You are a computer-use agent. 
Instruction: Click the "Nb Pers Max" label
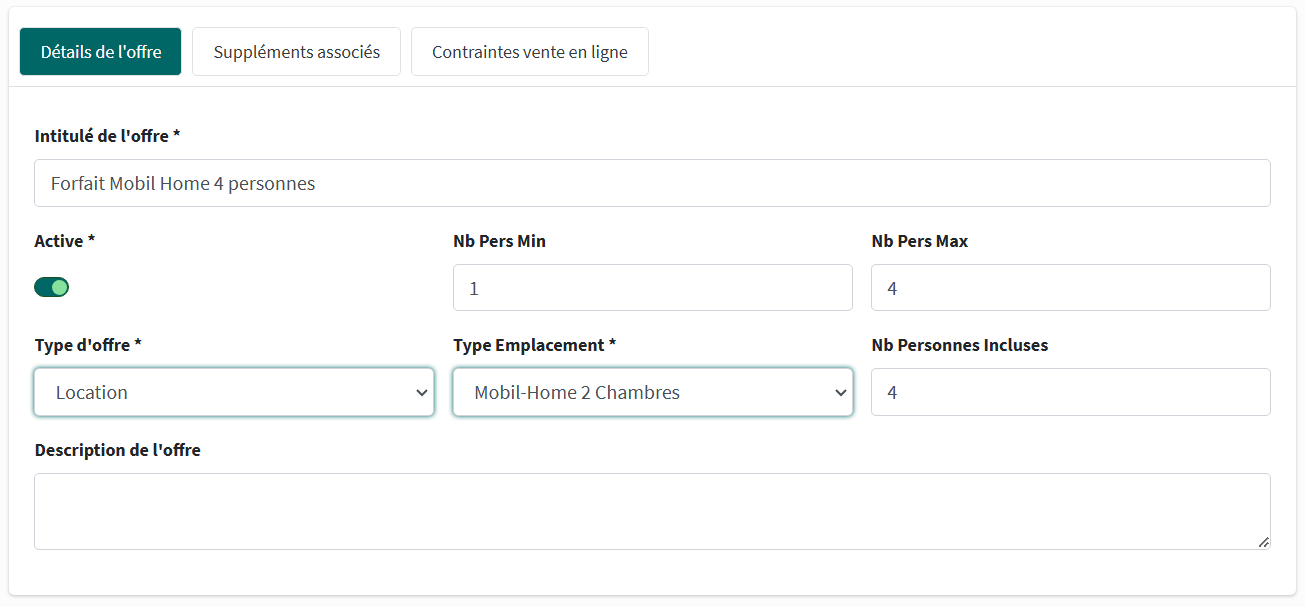919,241
